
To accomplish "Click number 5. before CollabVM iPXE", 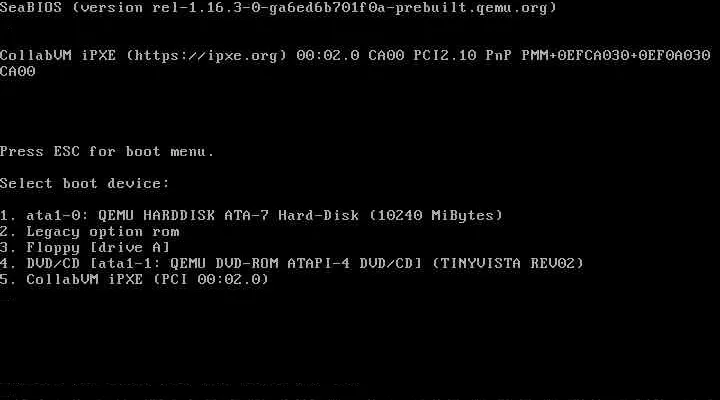I will tap(8, 279).
